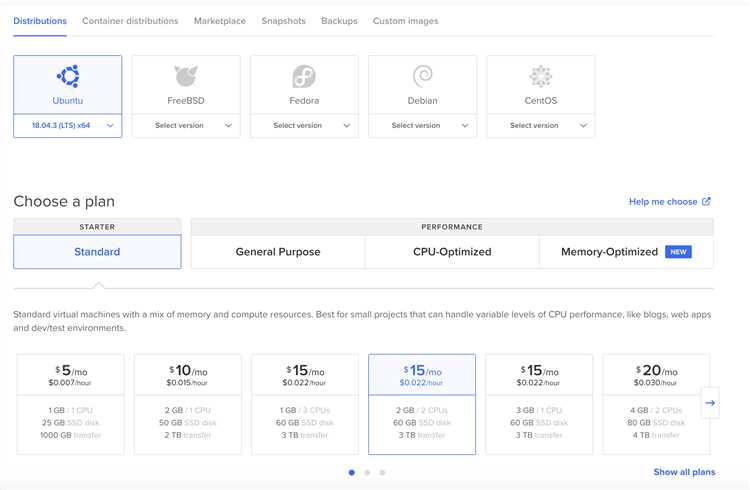Switch to the Container distributions tab

tap(130, 21)
